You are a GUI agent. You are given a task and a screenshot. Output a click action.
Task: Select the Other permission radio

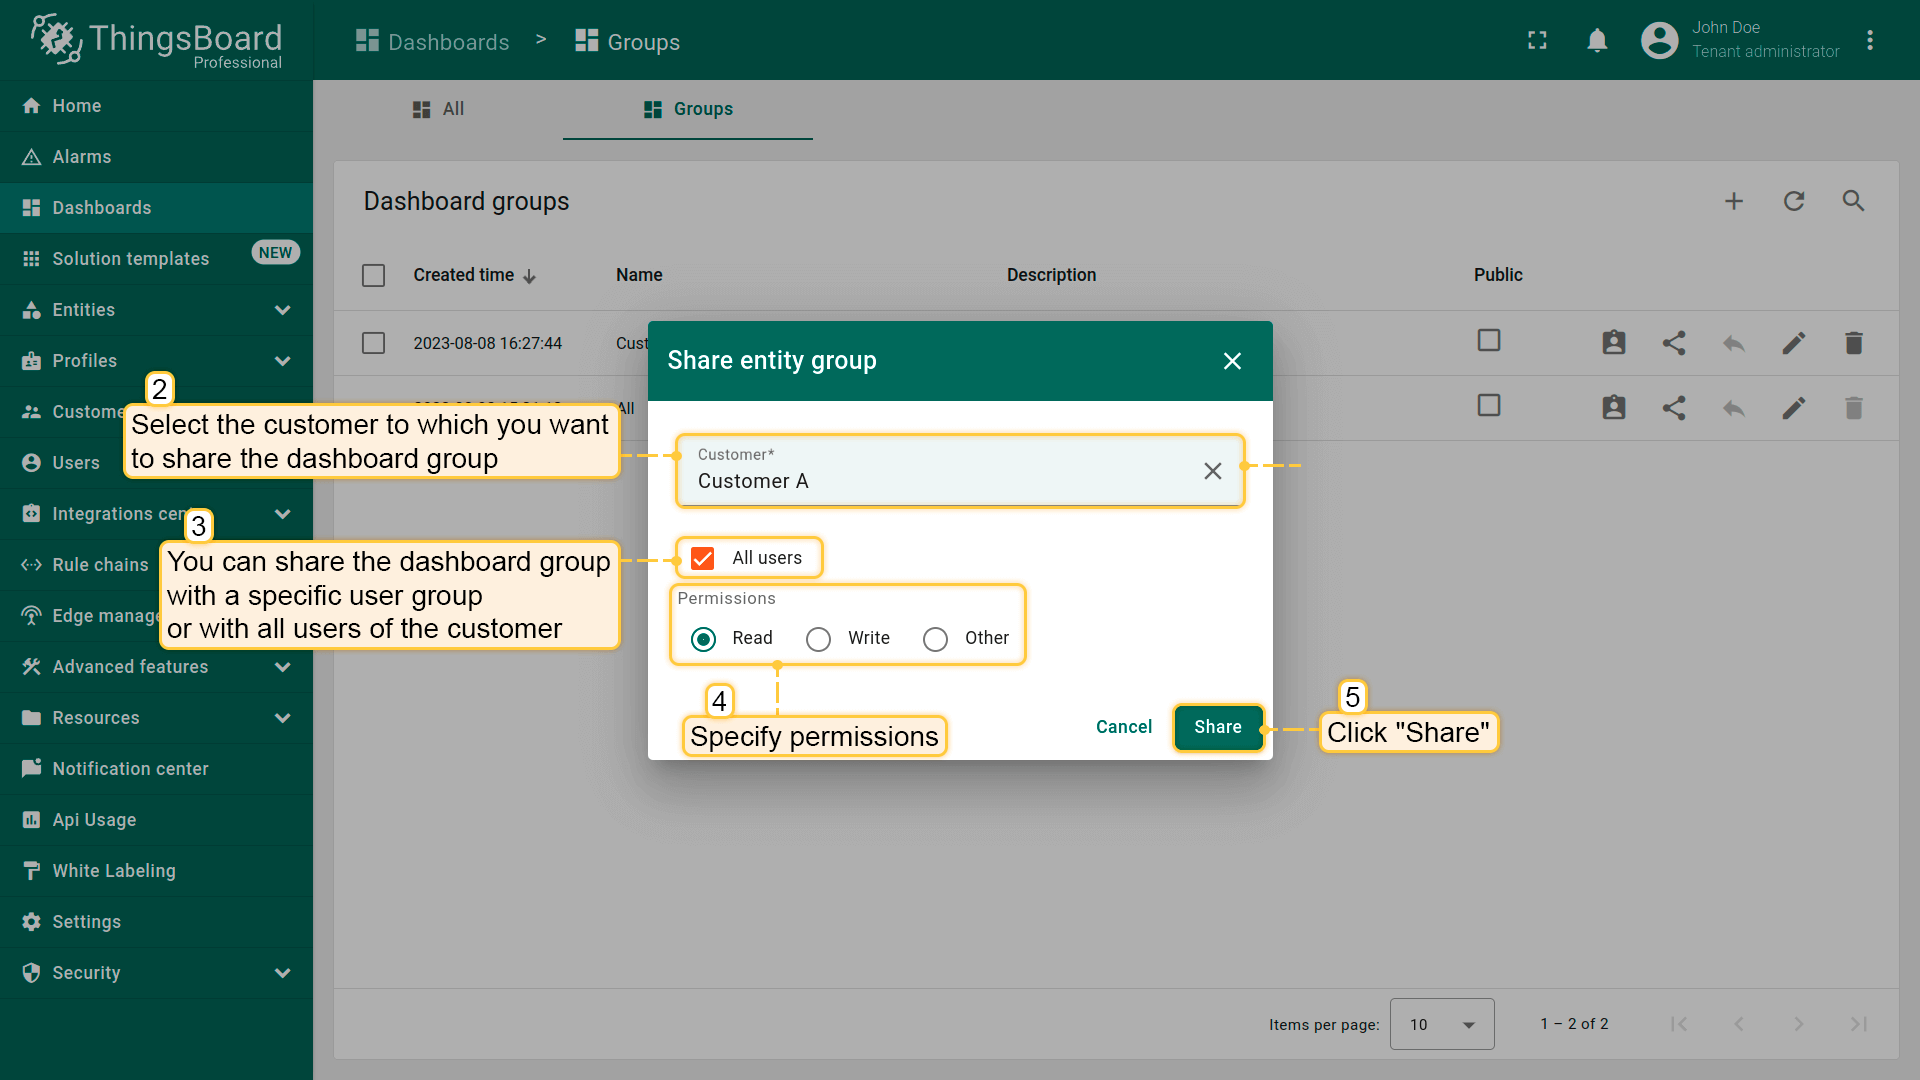(x=935, y=639)
